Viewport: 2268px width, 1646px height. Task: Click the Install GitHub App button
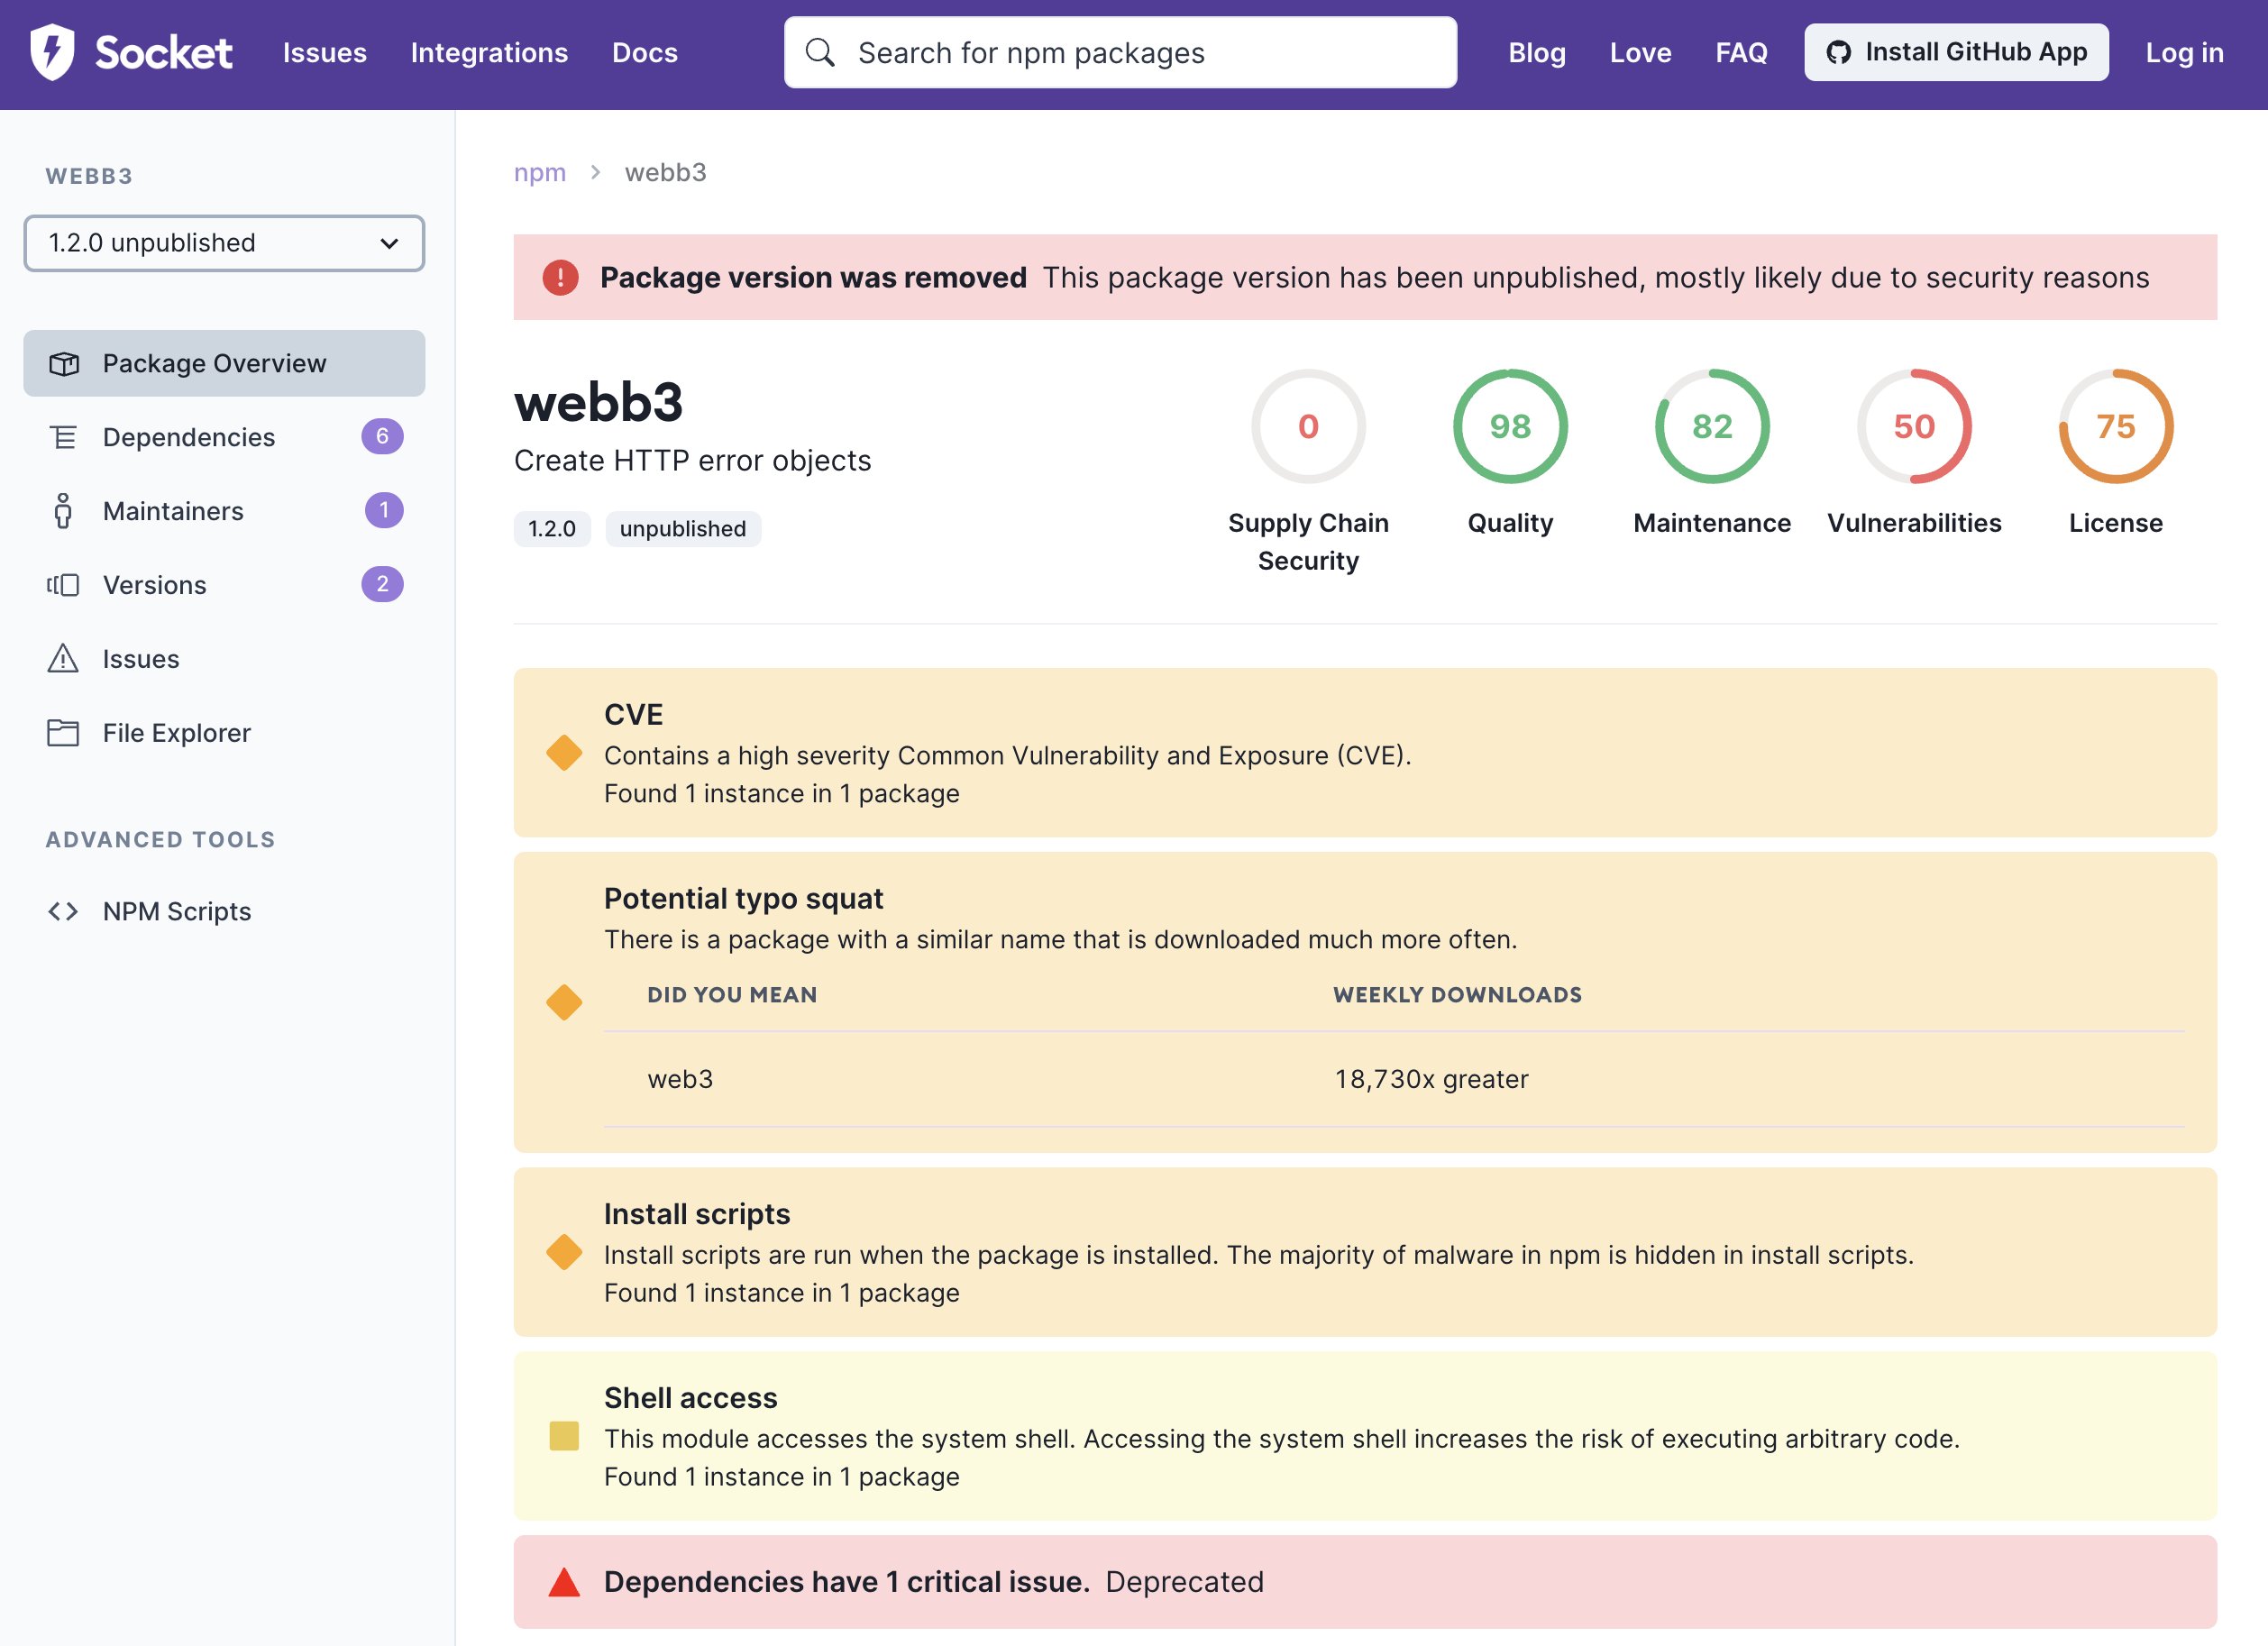pos(1955,52)
